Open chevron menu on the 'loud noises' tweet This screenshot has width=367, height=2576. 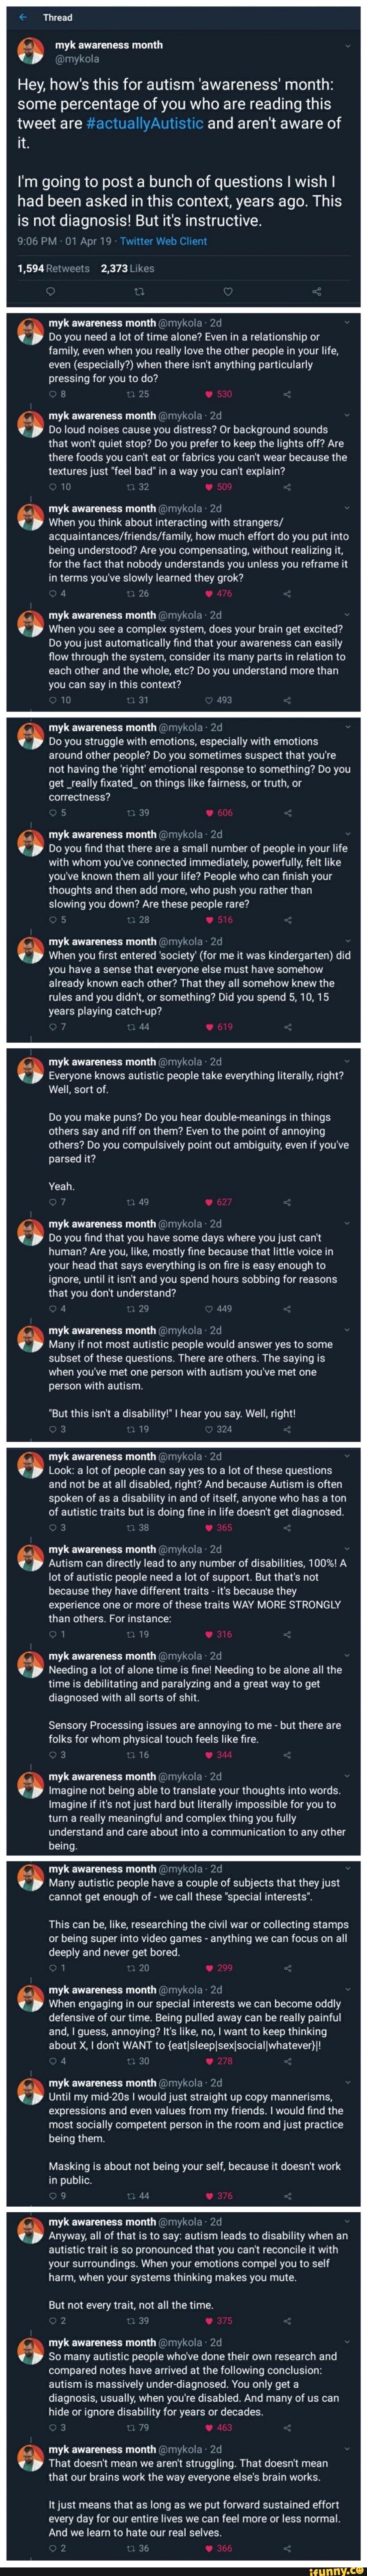click(x=347, y=416)
